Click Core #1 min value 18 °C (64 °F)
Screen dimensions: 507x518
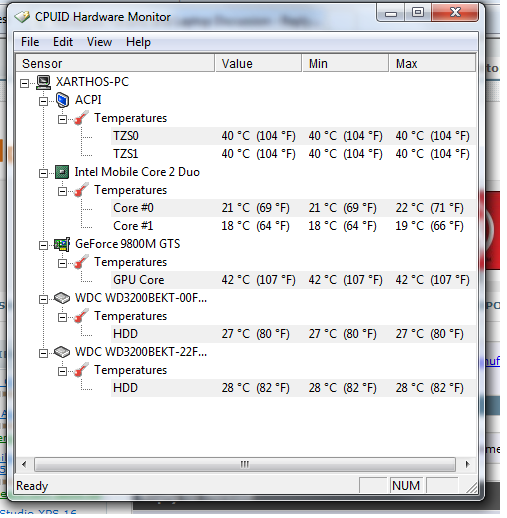point(342,226)
